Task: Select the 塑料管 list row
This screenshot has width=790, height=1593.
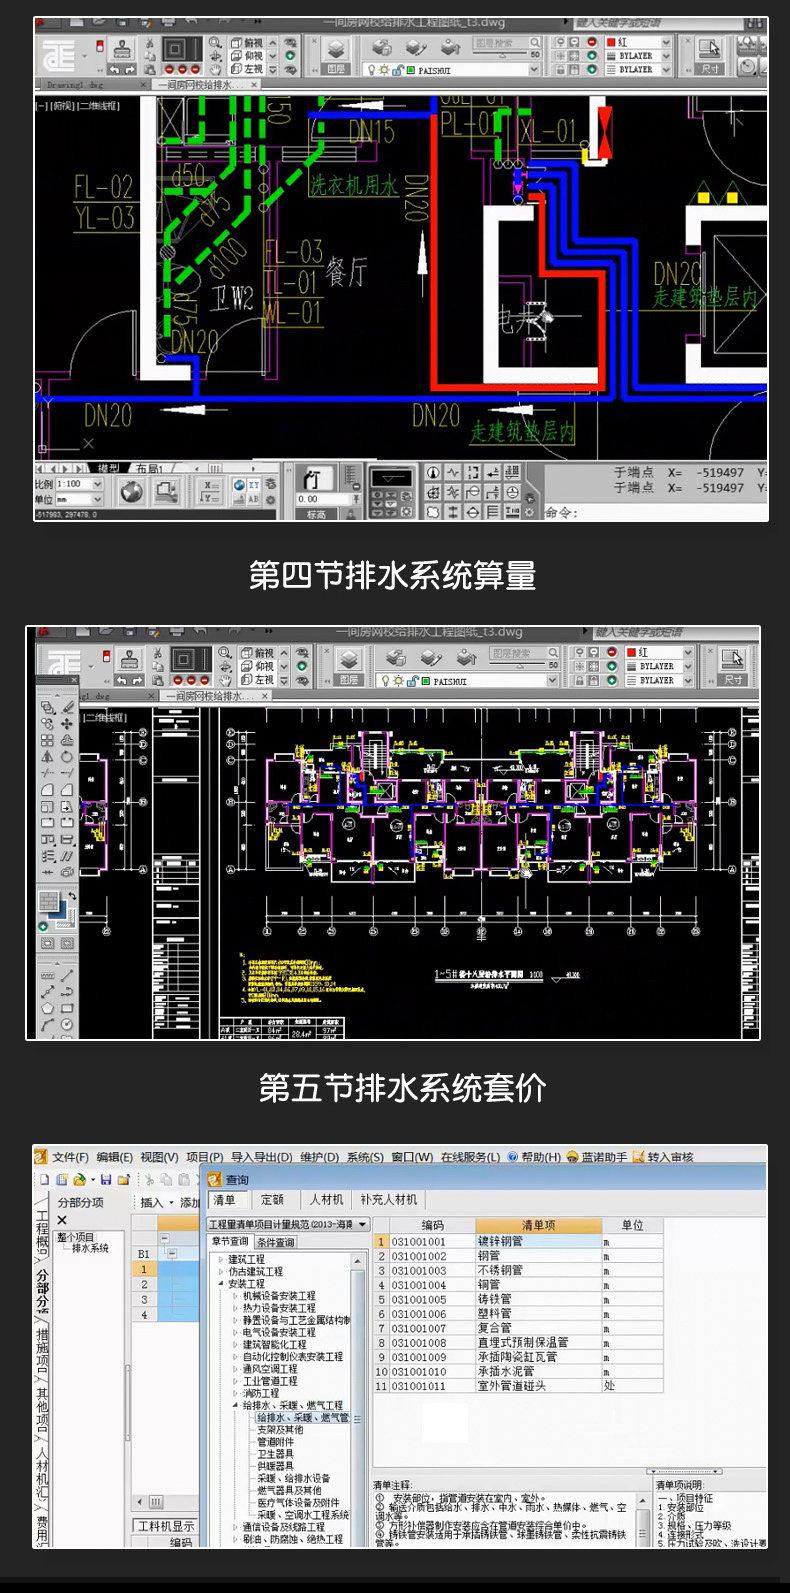Action: [518, 1313]
